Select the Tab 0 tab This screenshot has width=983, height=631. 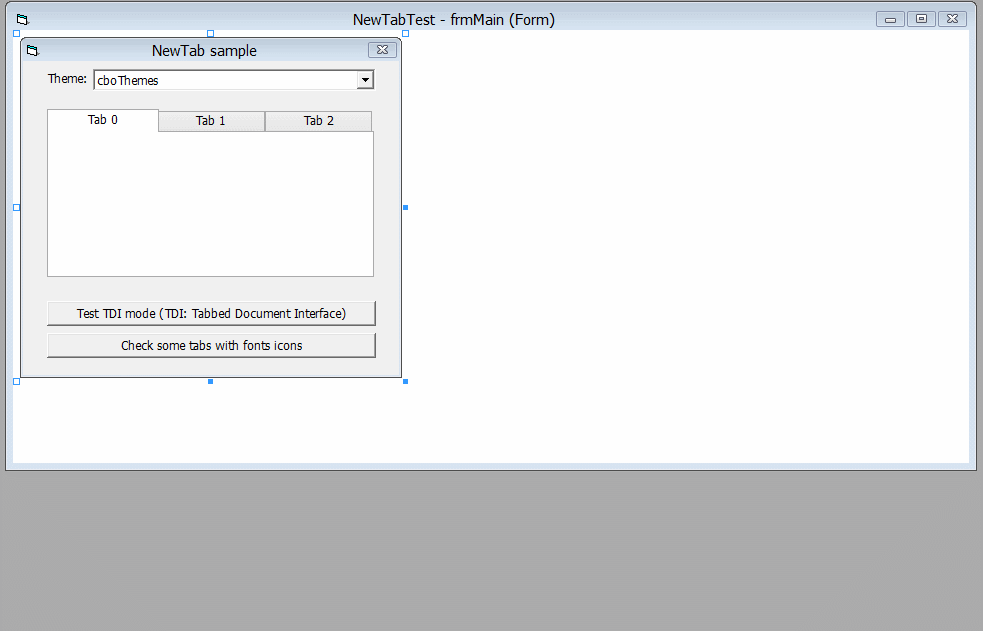(x=103, y=120)
